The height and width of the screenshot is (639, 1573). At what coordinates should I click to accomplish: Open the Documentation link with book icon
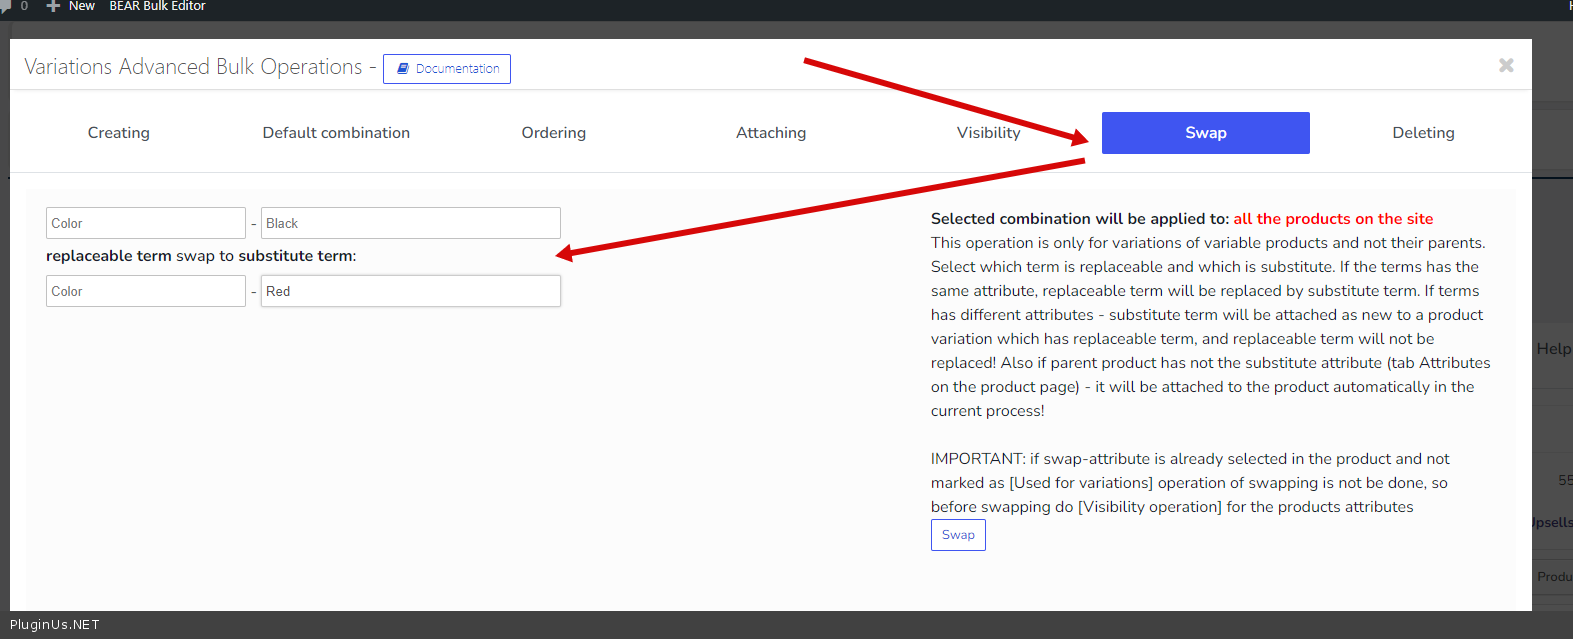(447, 69)
